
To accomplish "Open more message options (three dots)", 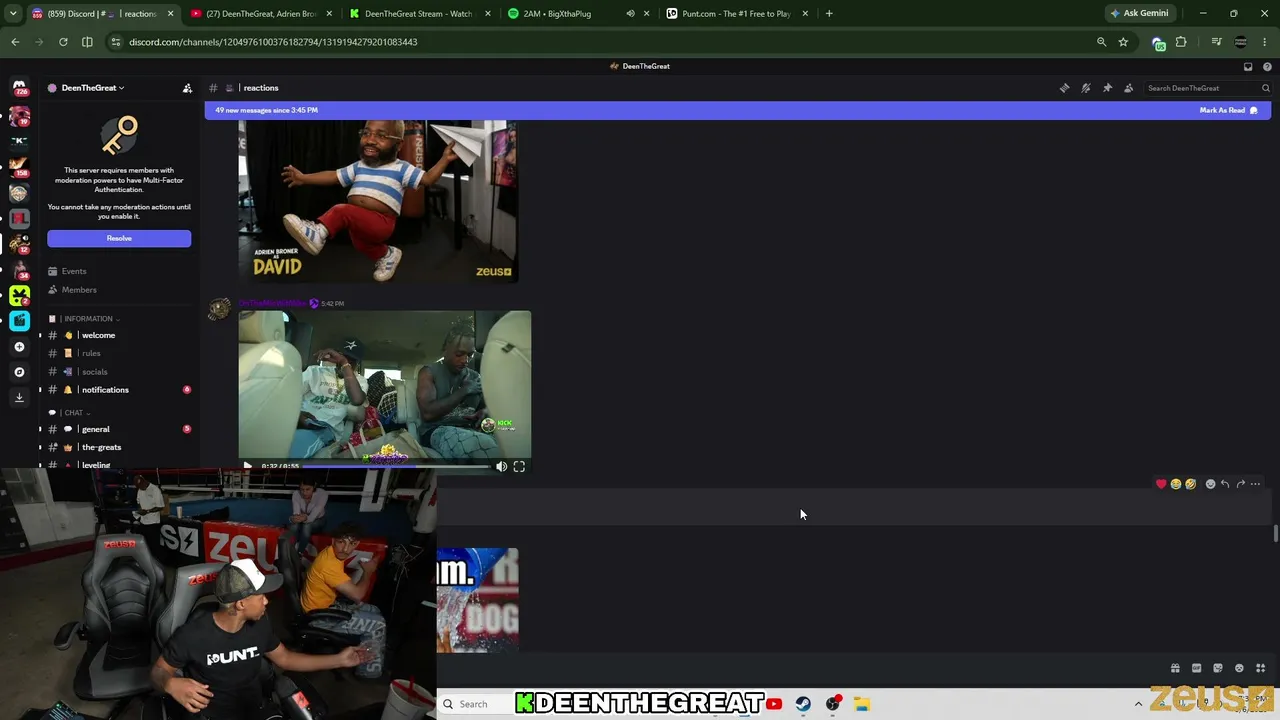I will (x=1255, y=484).
